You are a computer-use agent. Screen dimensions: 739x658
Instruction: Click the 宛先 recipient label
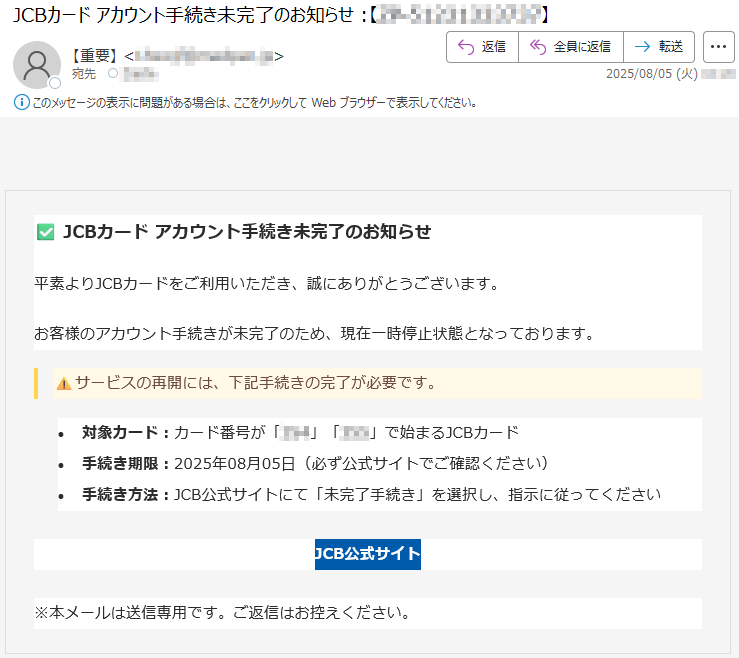pyautogui.click(x=83, y=74)
